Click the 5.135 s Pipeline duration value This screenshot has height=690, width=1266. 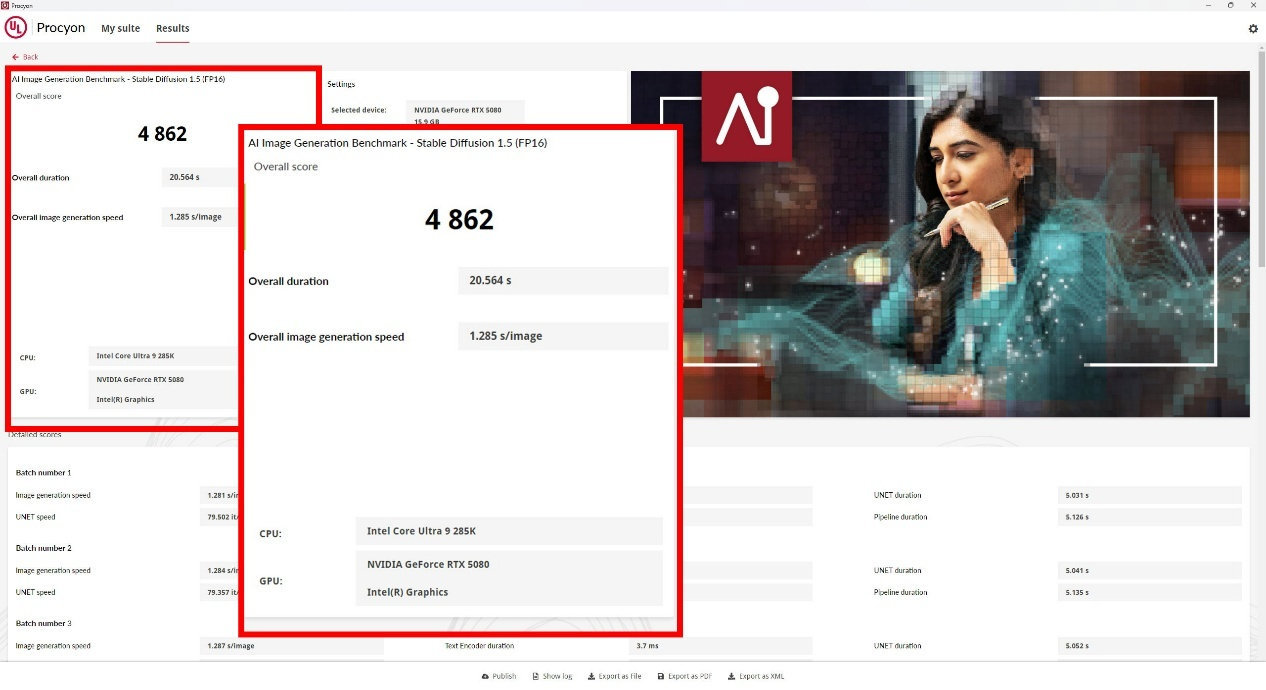[x=1150, y=592]
